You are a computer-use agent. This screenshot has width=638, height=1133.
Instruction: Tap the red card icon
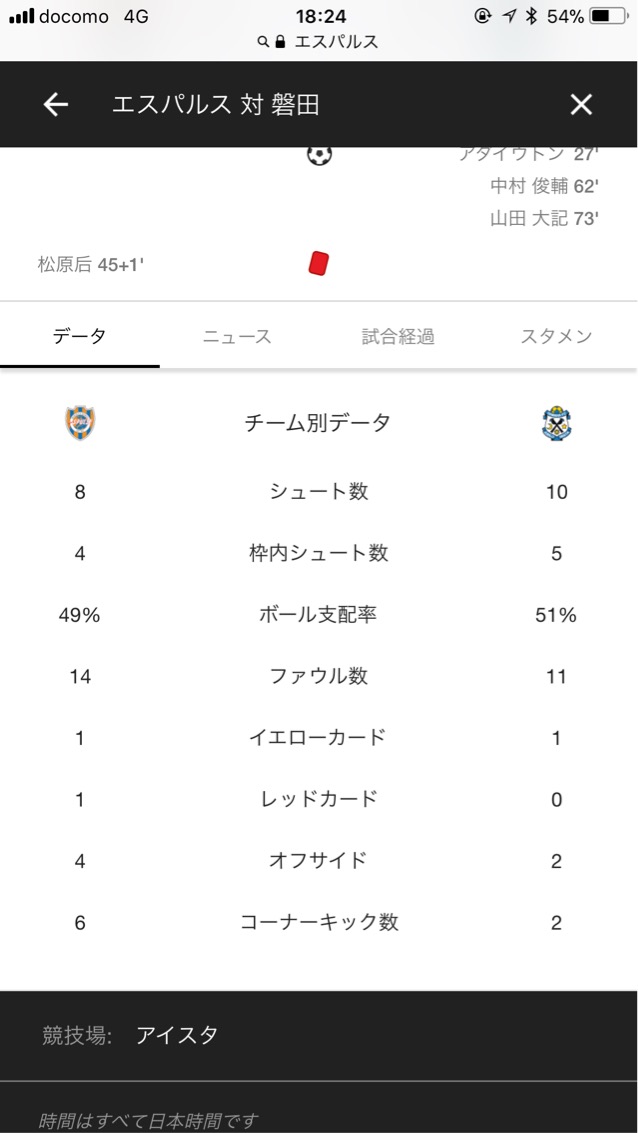tap(319, 264)
